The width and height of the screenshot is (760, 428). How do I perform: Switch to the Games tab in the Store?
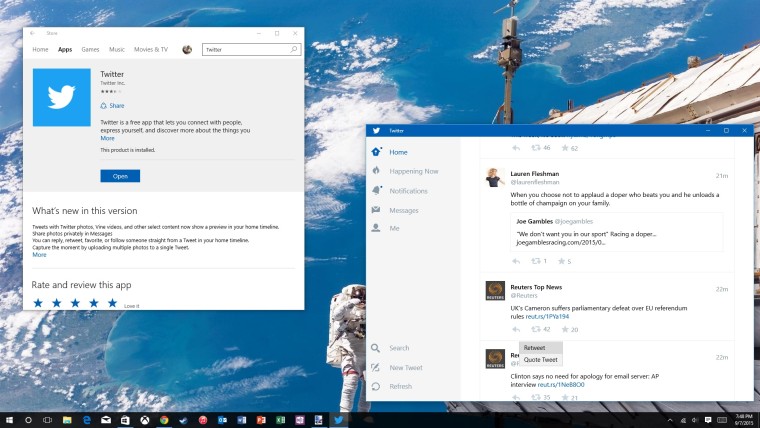pos(90,49)
